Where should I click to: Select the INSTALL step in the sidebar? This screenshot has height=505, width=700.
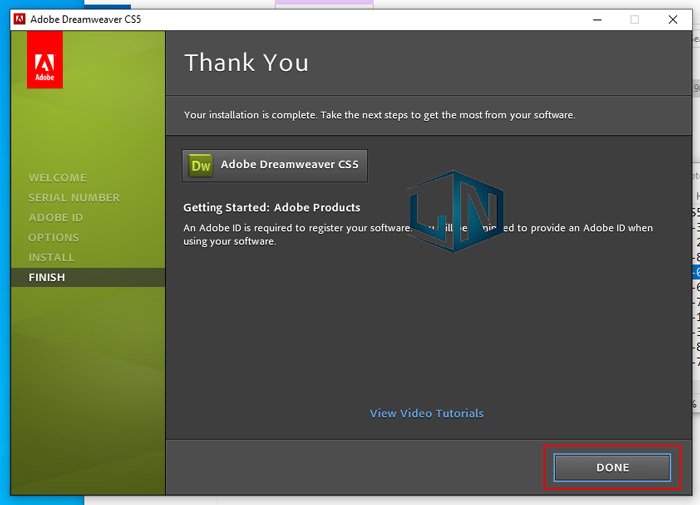point(51,258)
